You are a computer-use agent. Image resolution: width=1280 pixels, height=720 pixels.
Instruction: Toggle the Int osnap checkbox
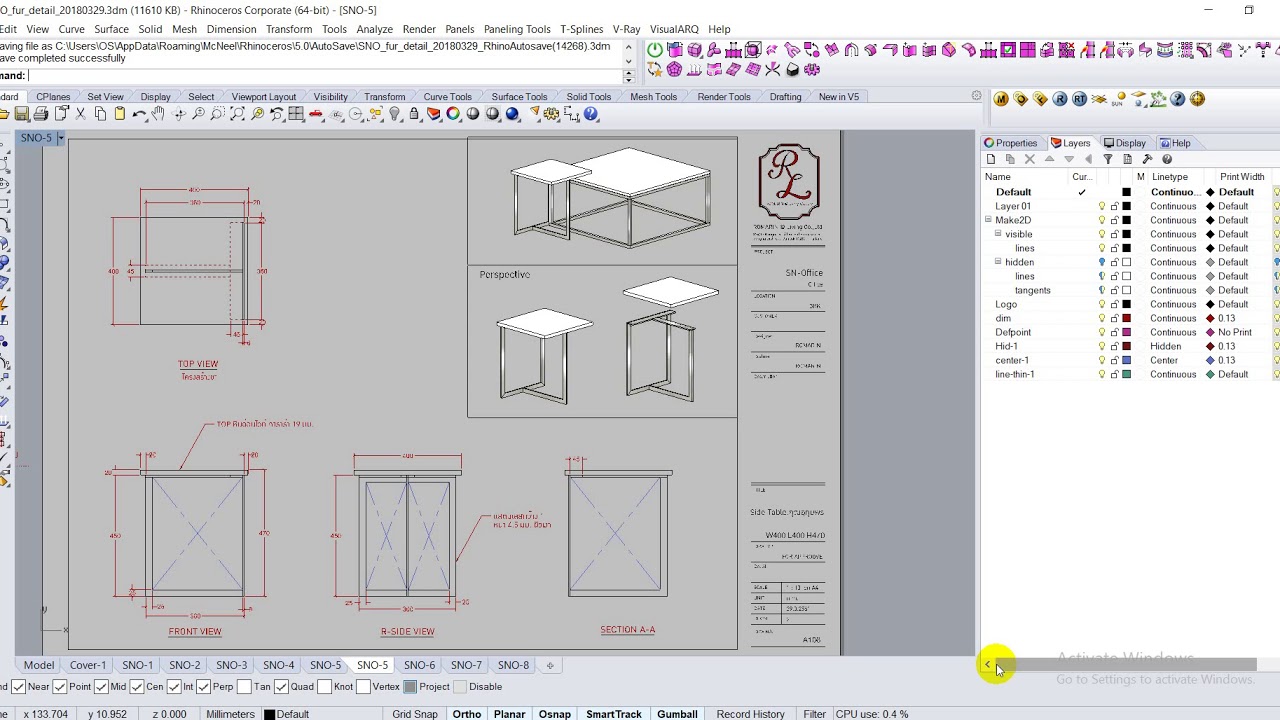(x=174, y=687)
